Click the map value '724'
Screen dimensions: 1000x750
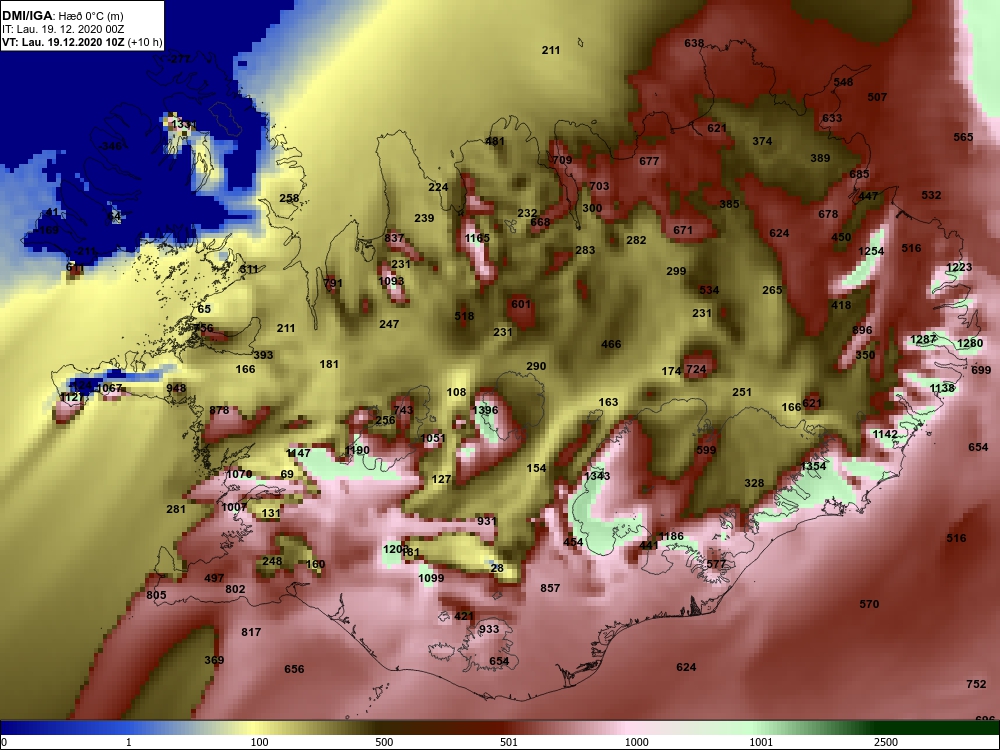(696, 370)
